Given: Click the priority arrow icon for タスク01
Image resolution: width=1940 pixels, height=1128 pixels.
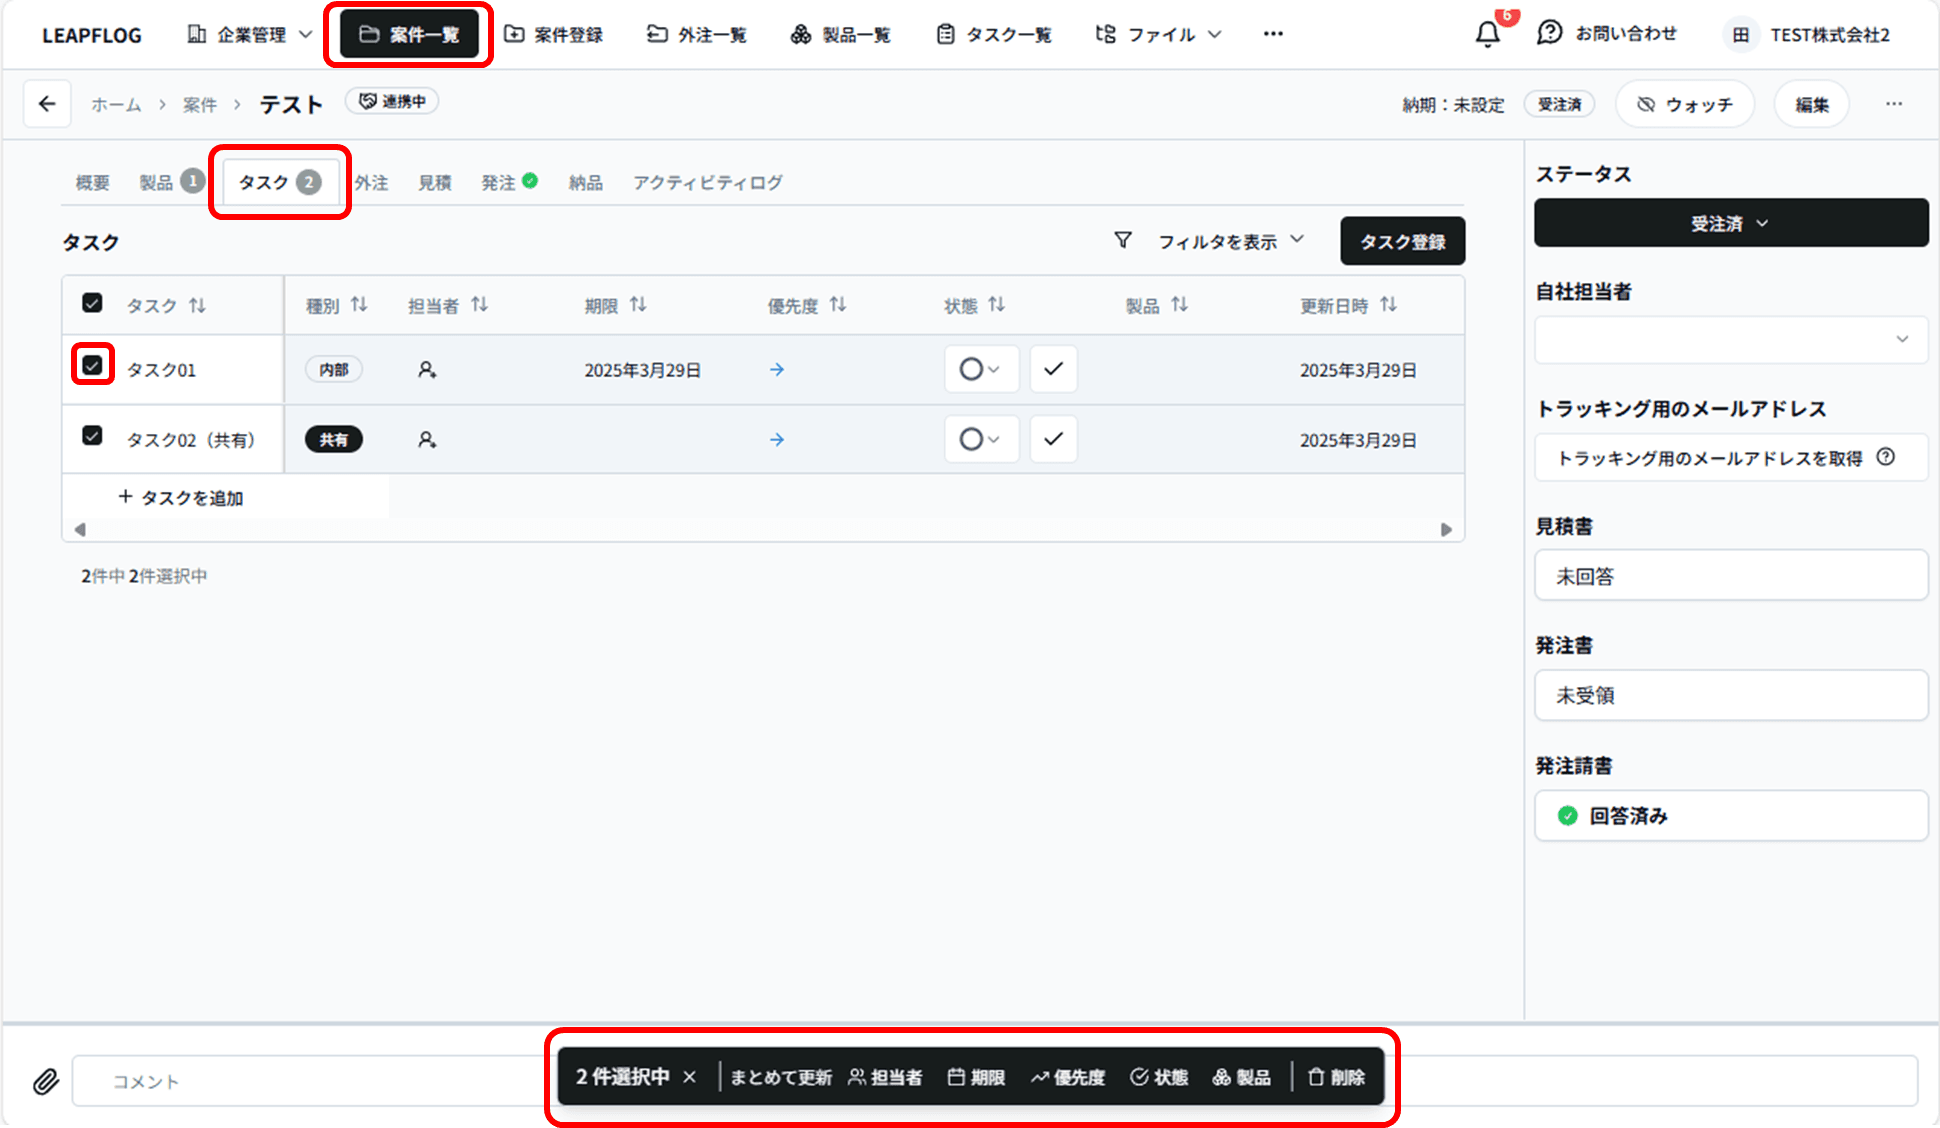Looking at the screenshot, I should [777, 370].
